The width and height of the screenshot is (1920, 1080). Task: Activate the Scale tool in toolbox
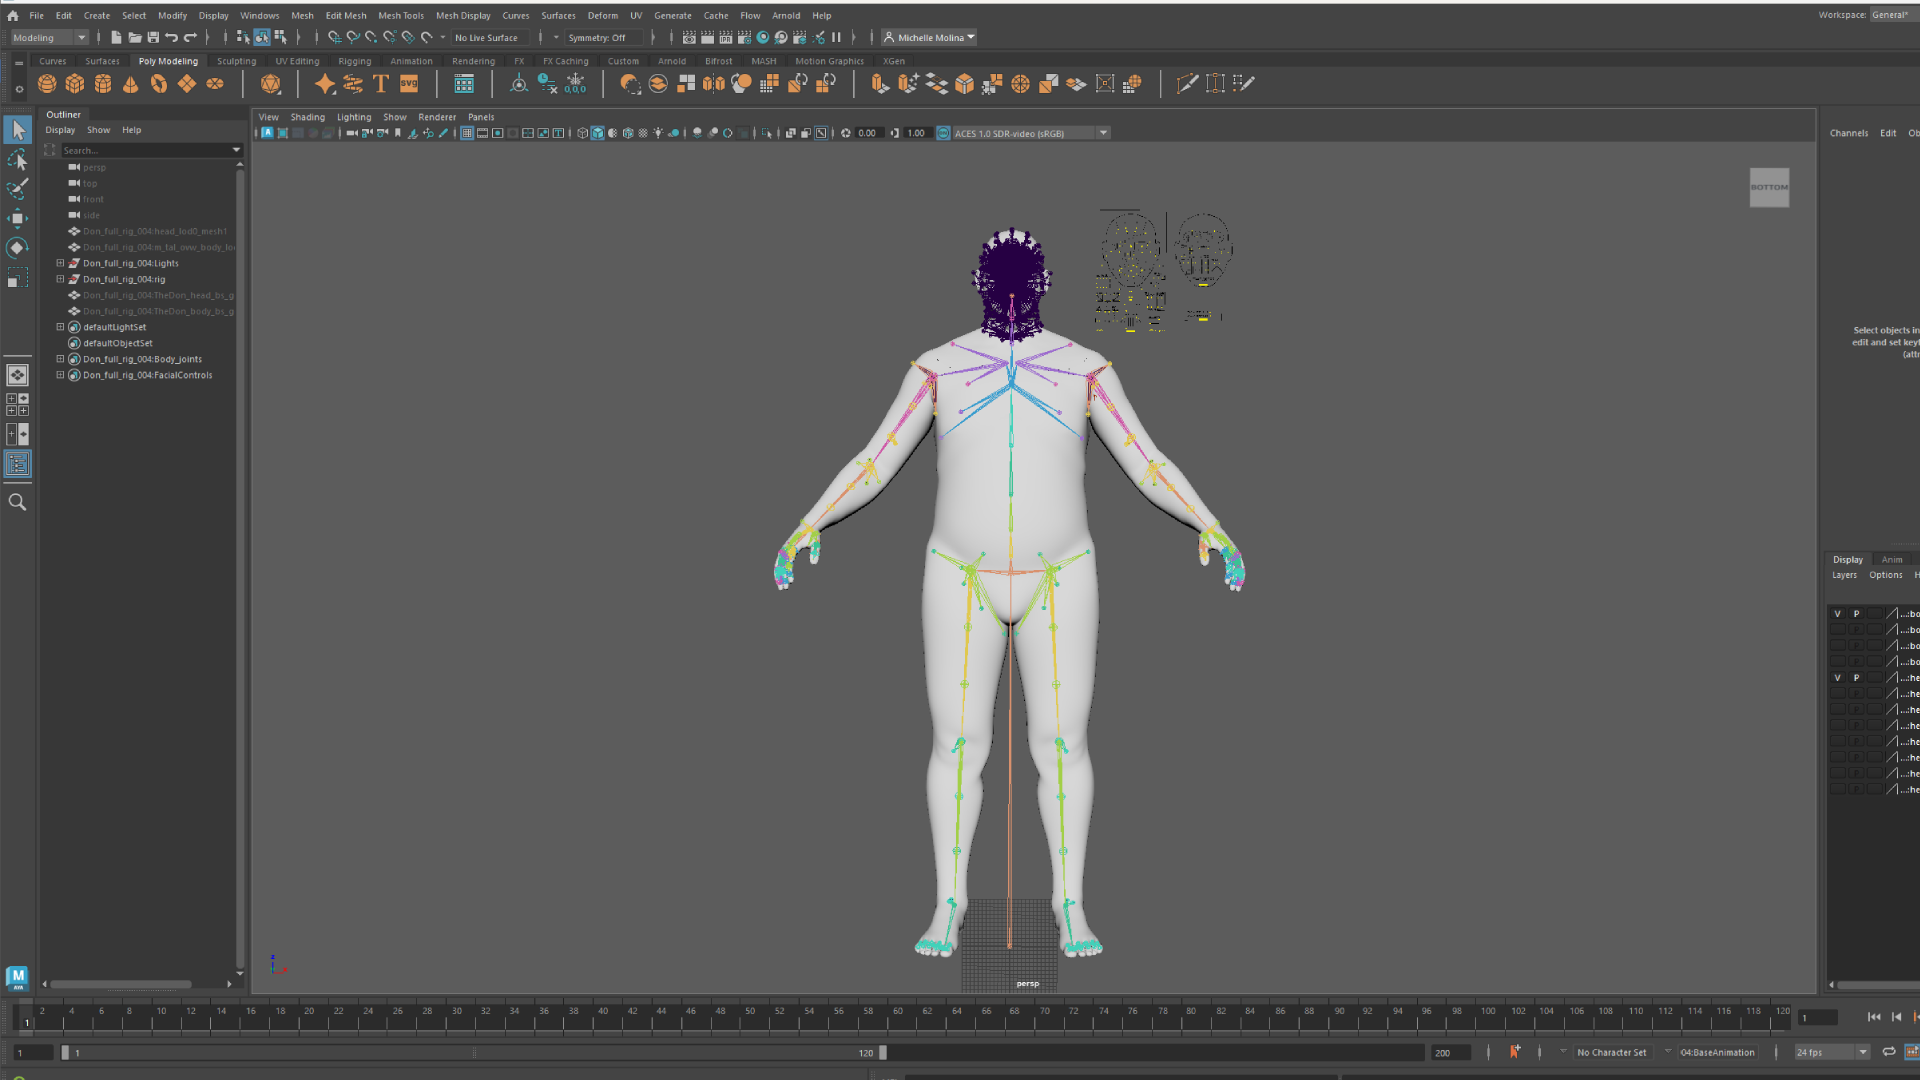(x=18, y=277)
